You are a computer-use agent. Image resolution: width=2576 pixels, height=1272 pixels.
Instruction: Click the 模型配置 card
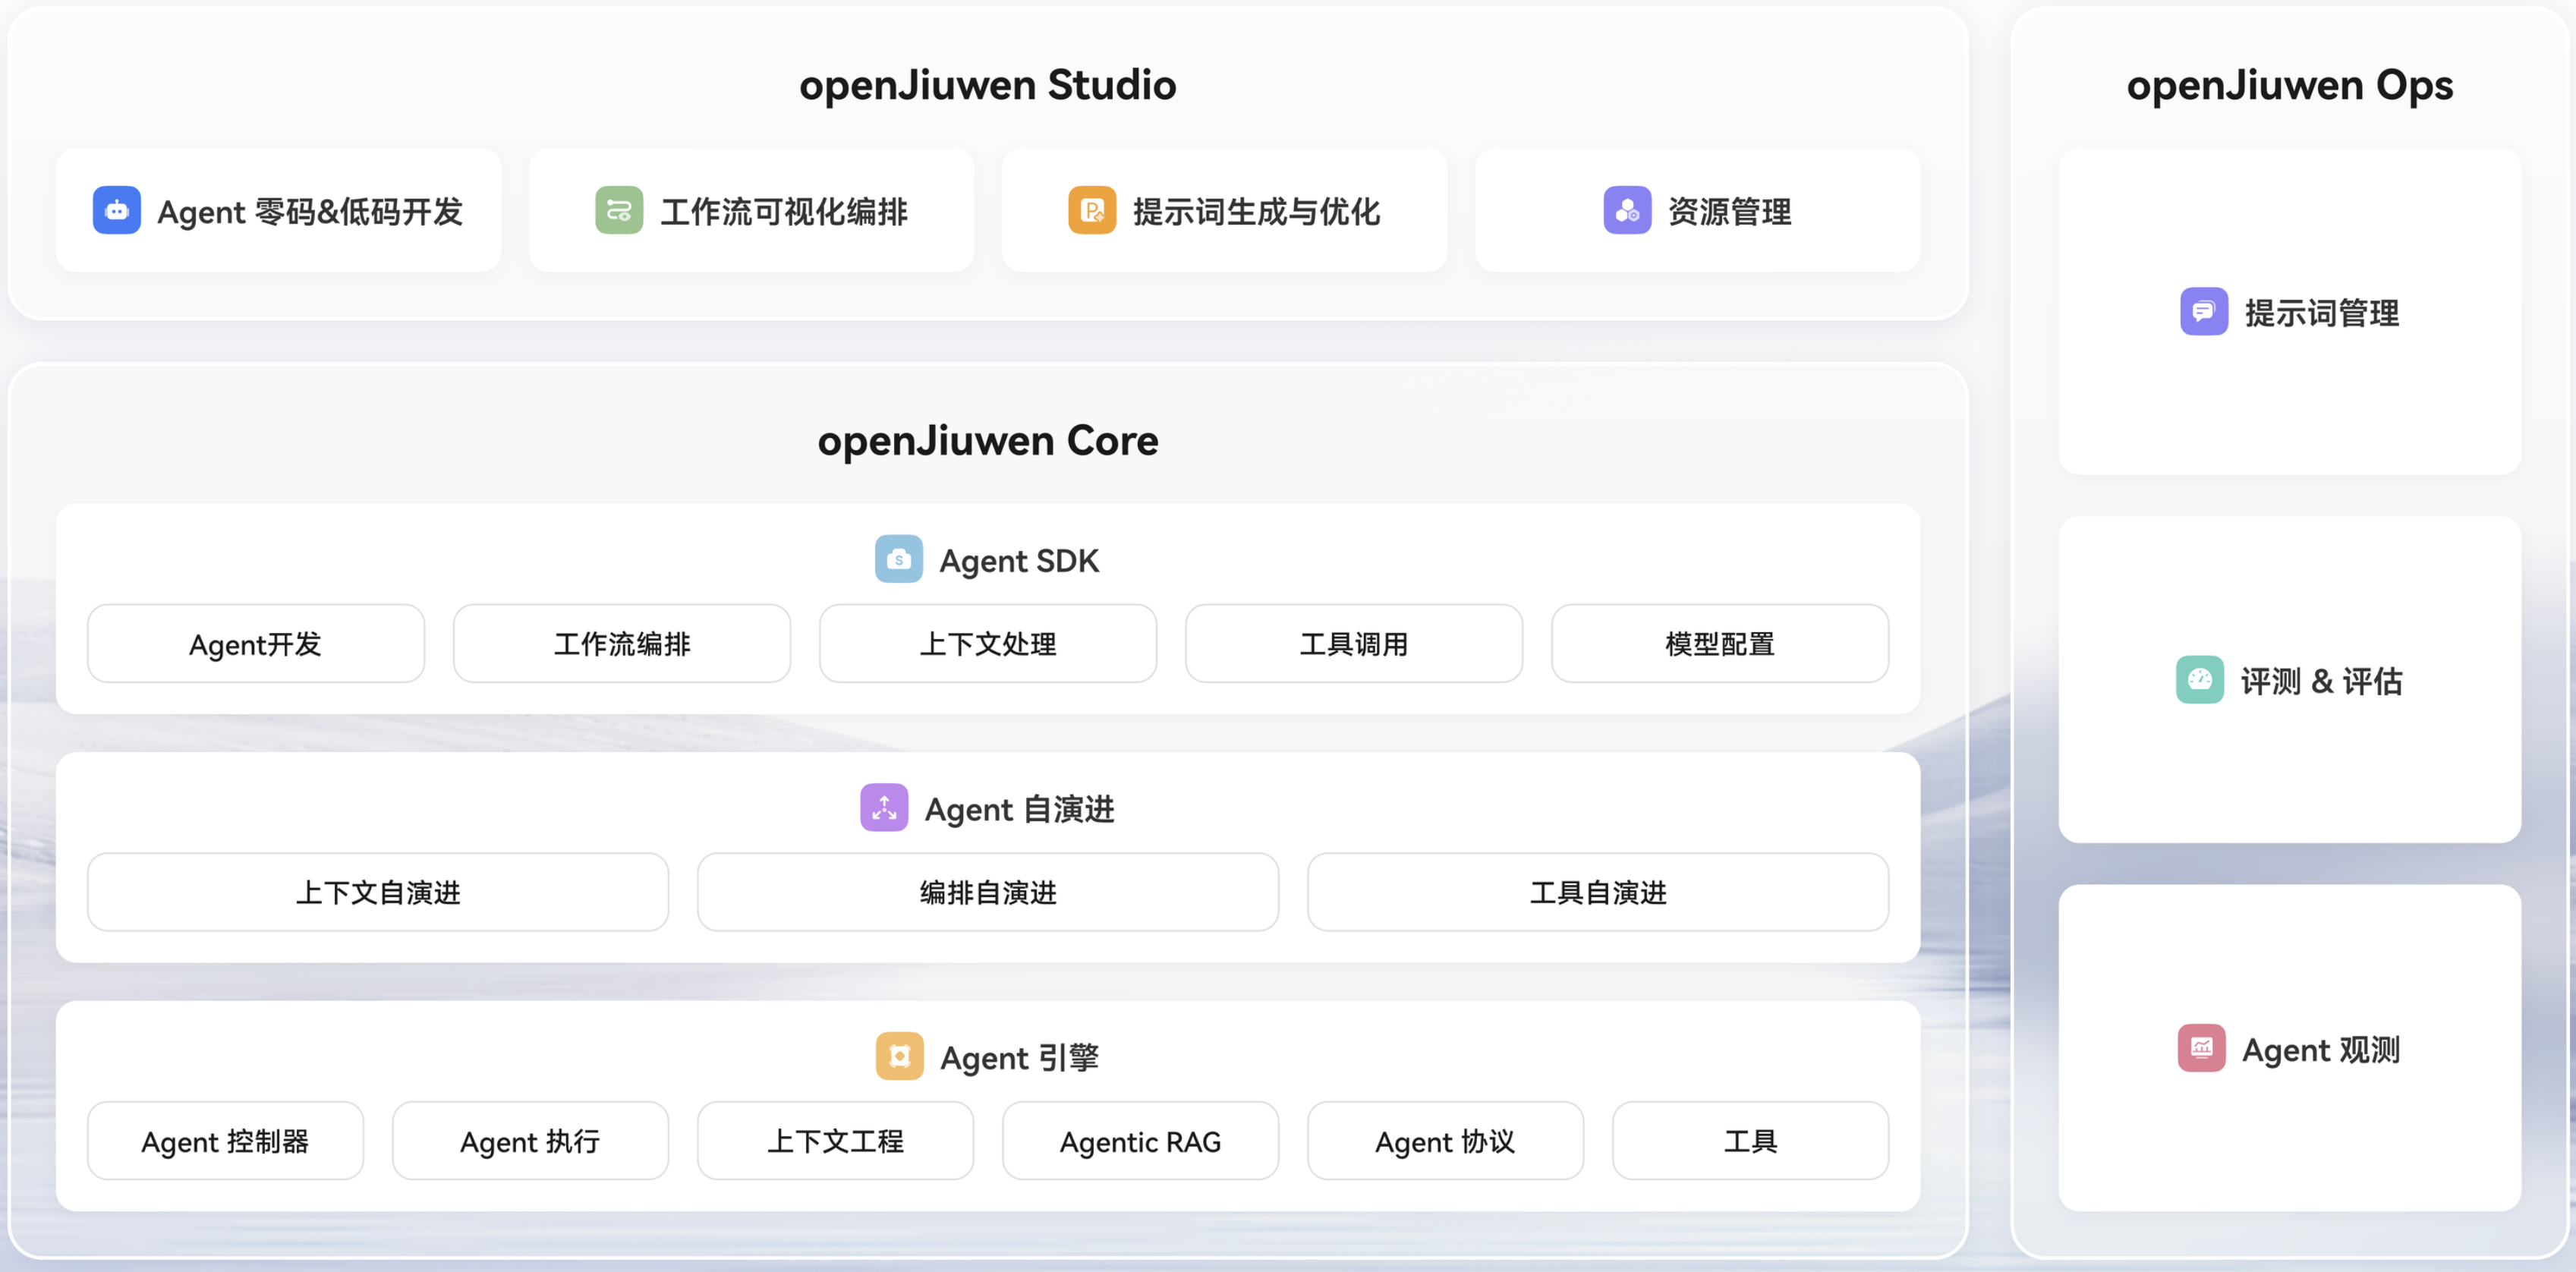point(1720,644)
